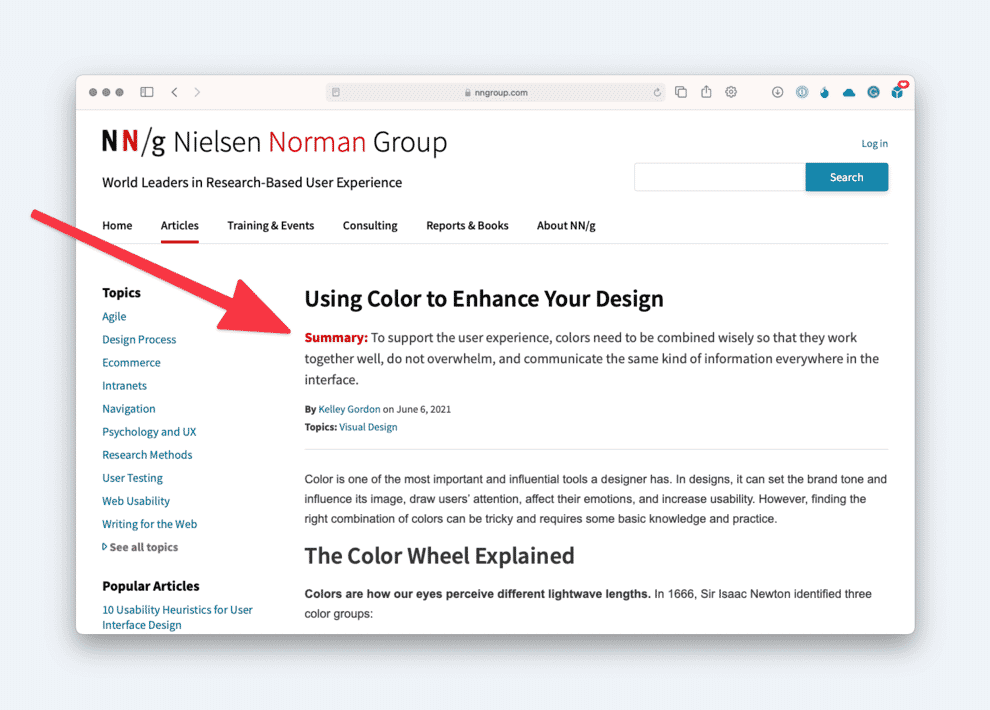Image resolution: width=990 pixels, height=710 pixels.
Task: Open the cloud extension icon
Action: 849,93
